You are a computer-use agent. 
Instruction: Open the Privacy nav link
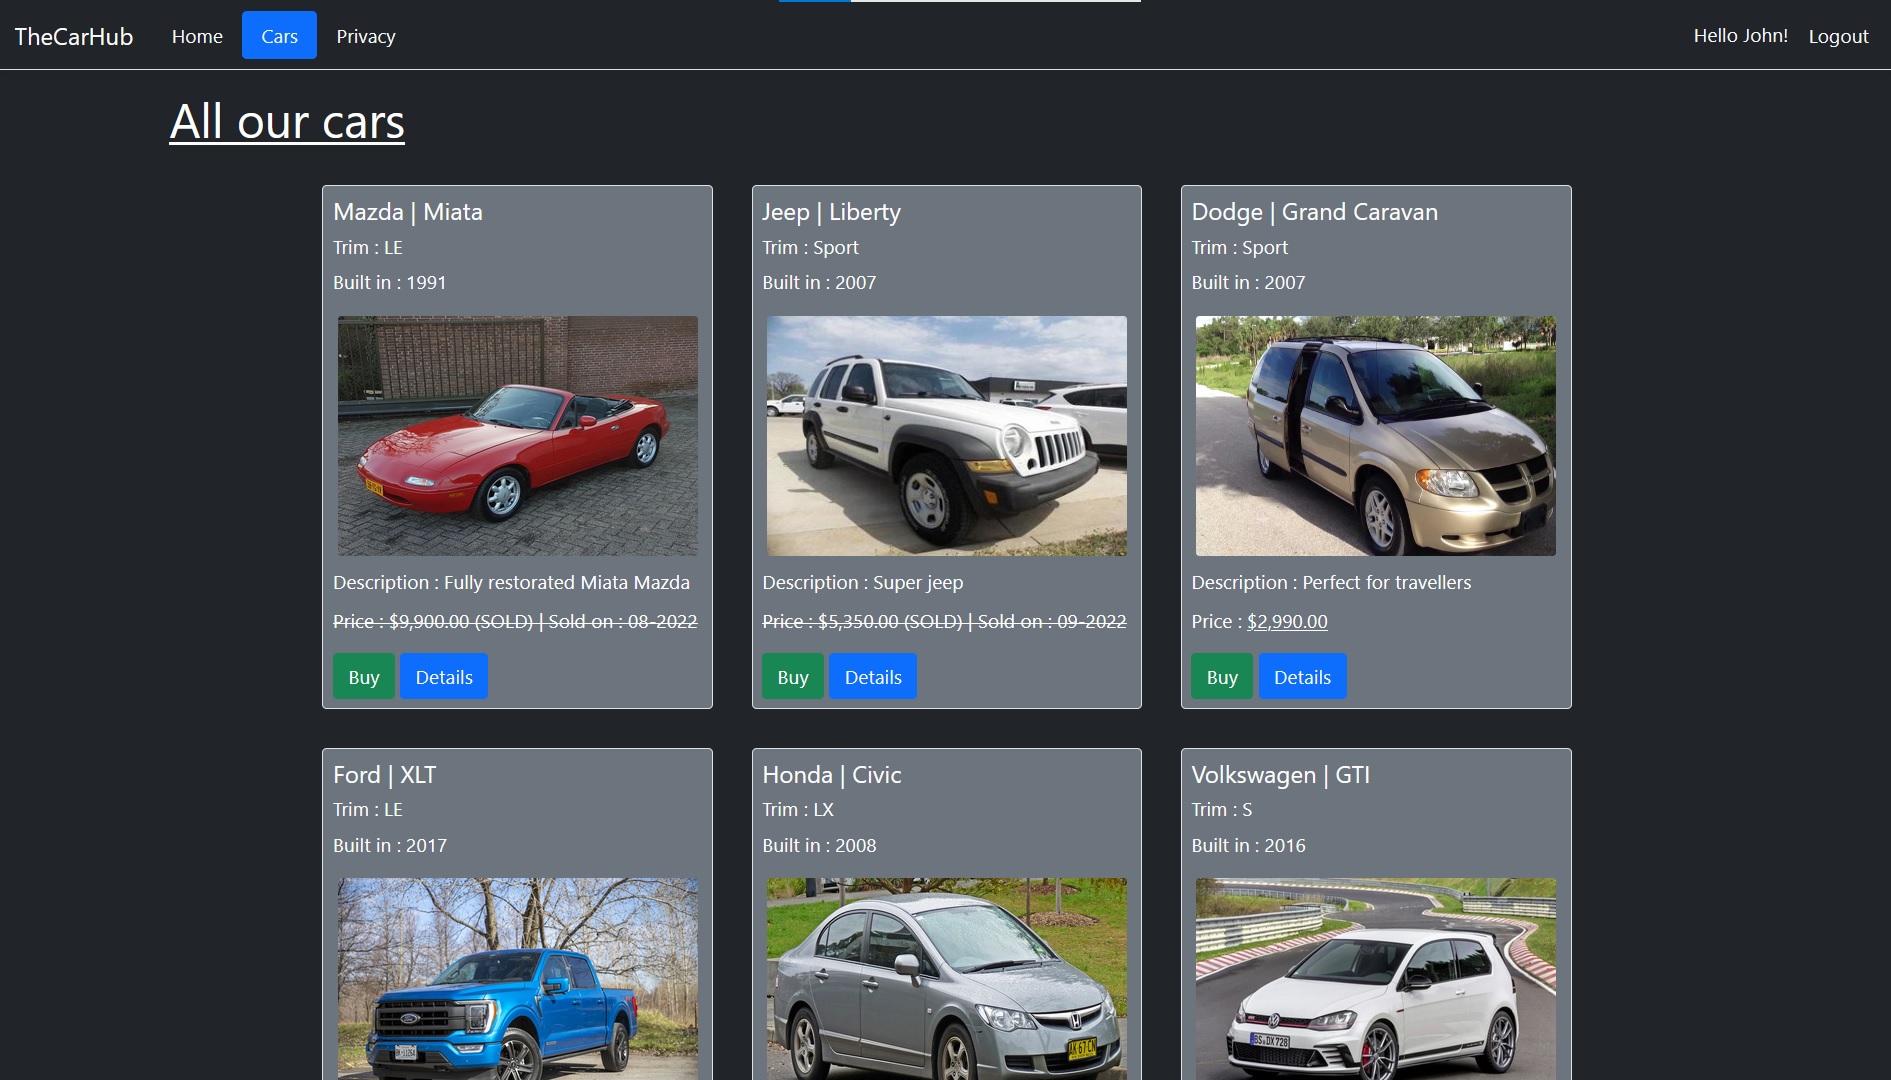click(366, 36)
